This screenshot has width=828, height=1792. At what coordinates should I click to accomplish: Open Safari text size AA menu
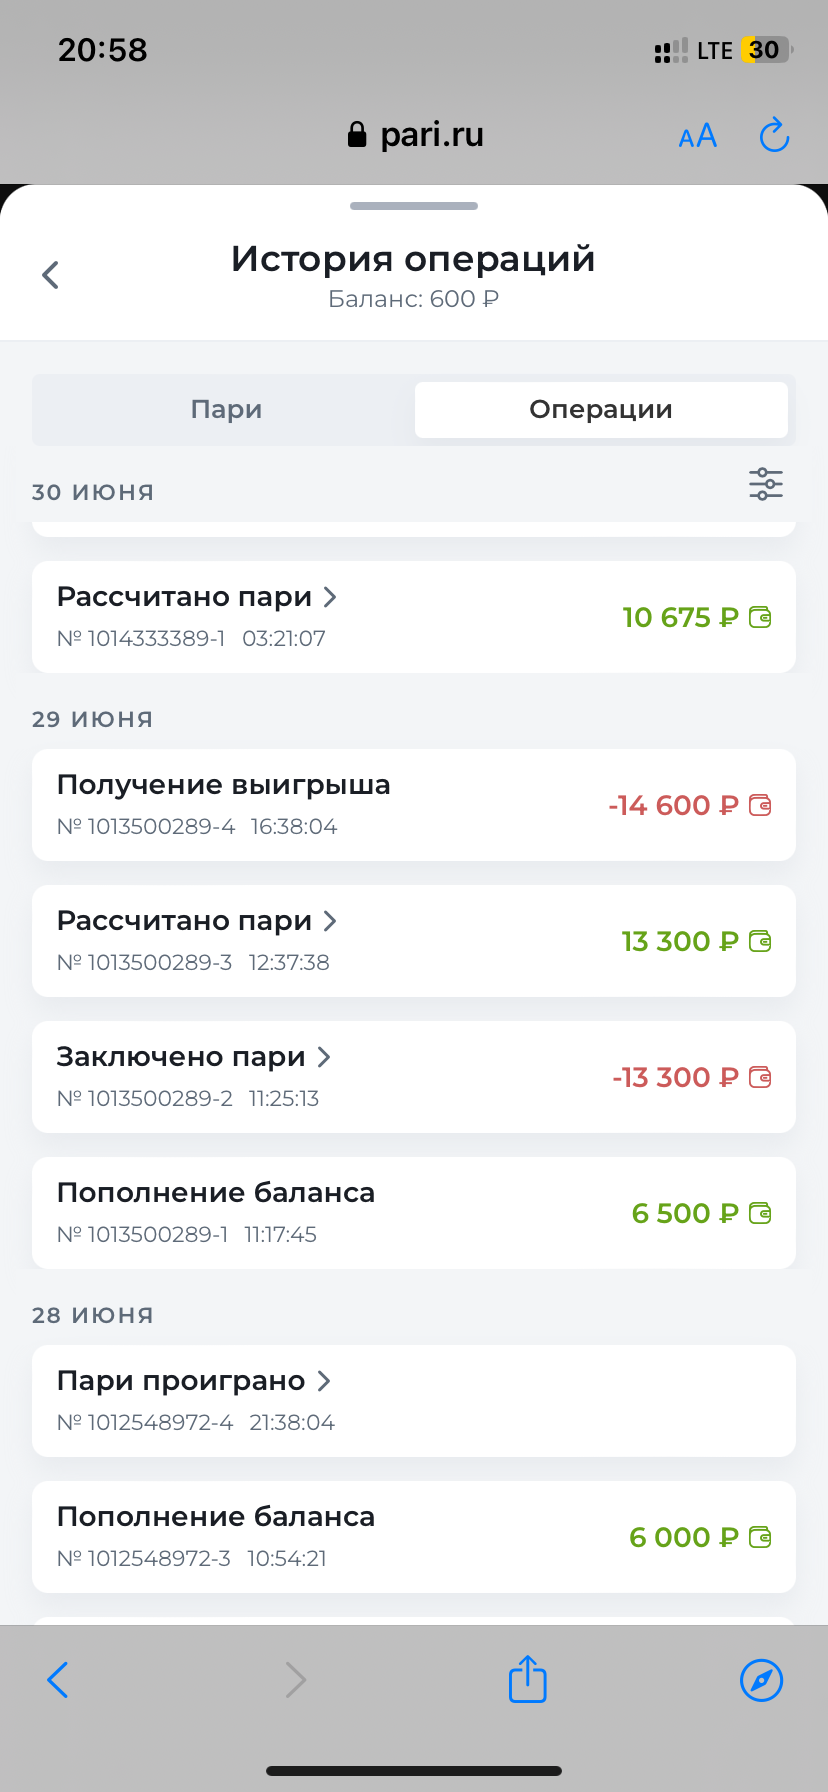click(697, 136)
